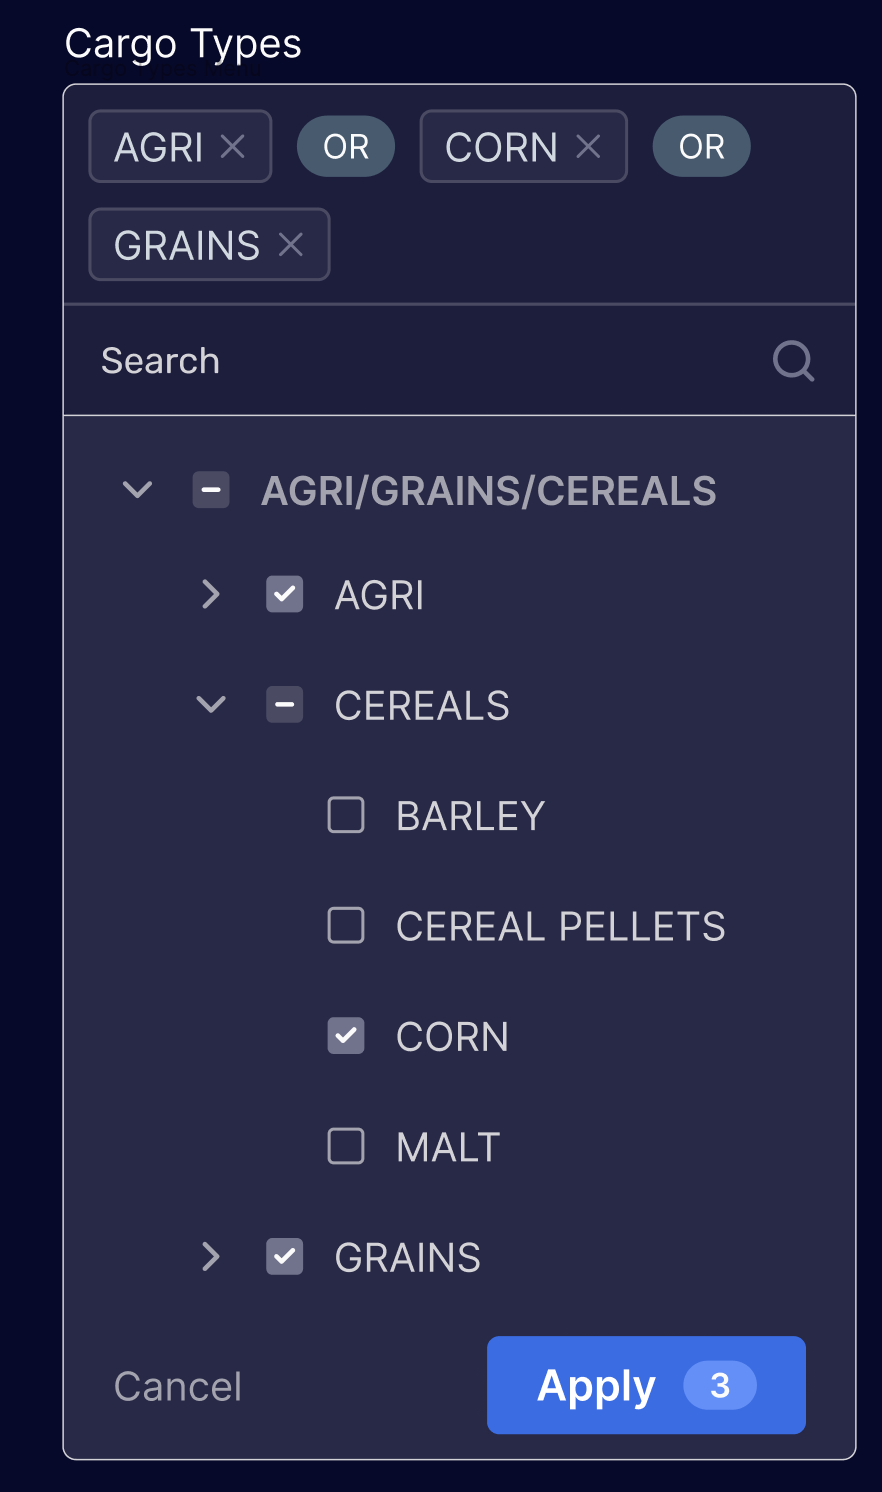Remove the GRAINS tag with its X icon

[x=291, y=245]
